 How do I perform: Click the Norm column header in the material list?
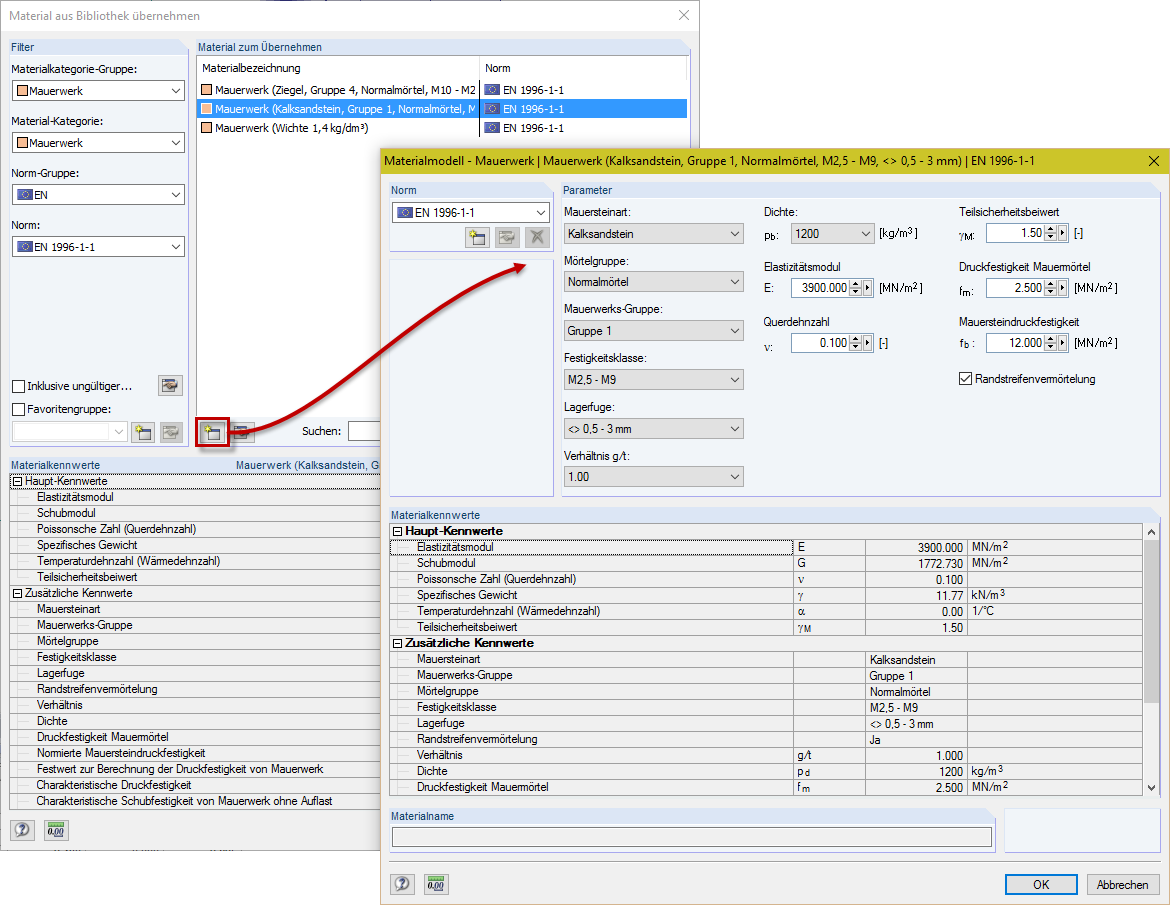(583, 68)
